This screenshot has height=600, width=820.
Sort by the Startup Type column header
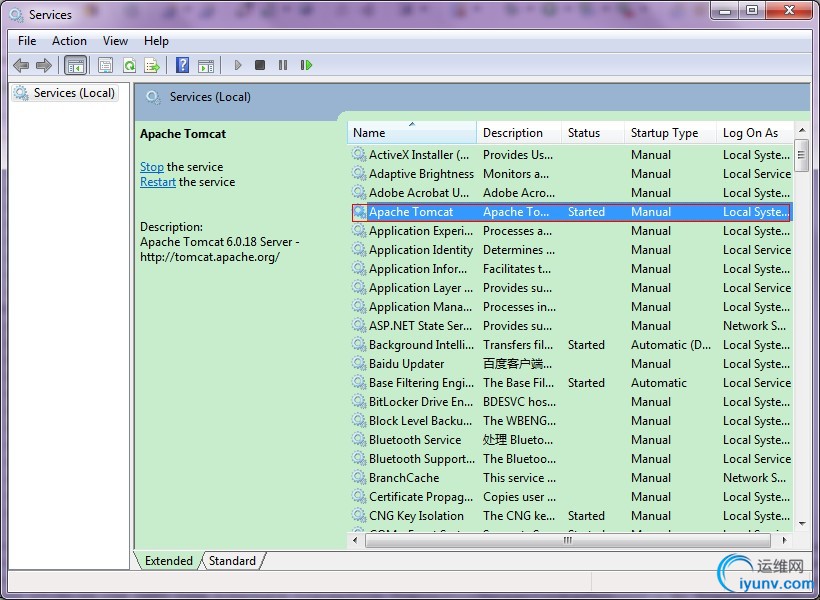(x=670, y=133)
